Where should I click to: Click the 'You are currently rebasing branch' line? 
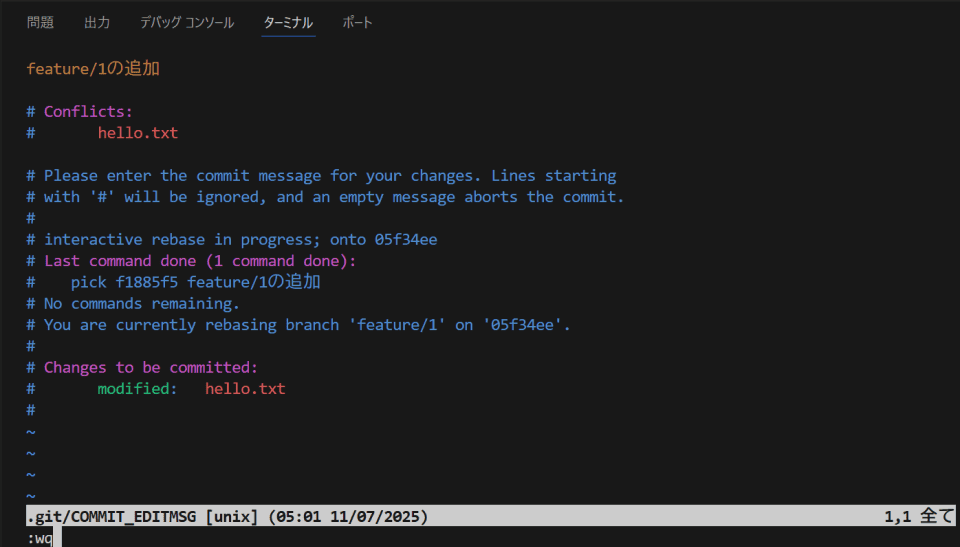[x=298, y=325]
